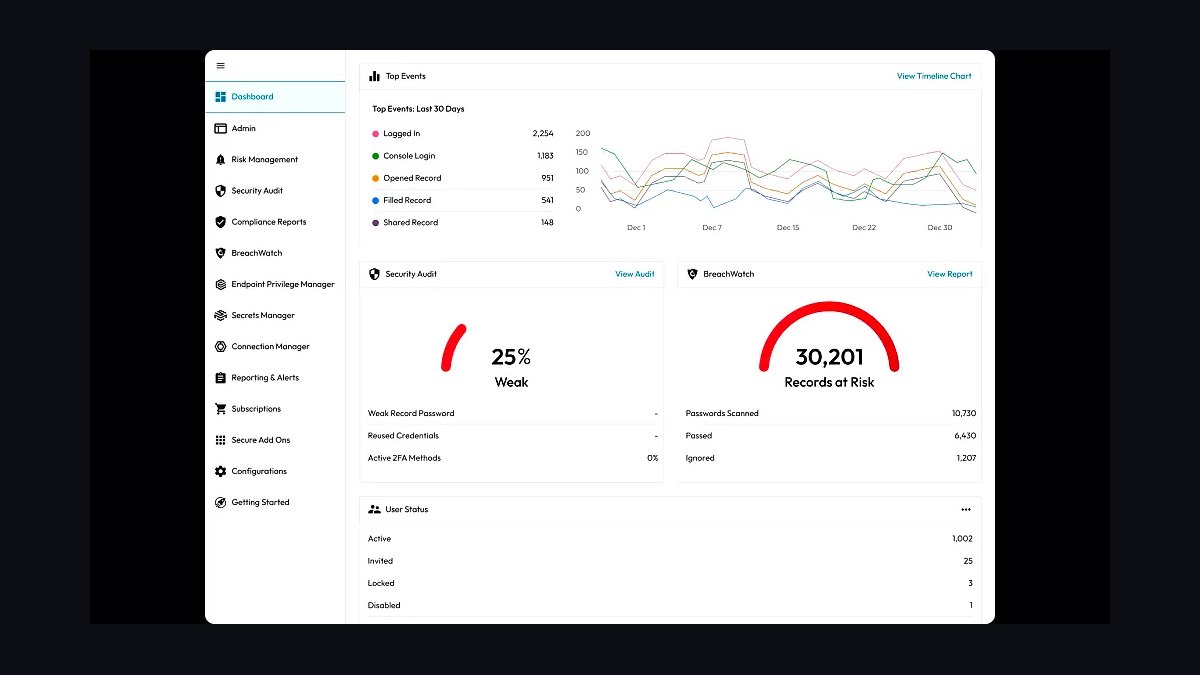Click the BreachWatch sidebar icon
1200x675 pixels.
point(221,253)
